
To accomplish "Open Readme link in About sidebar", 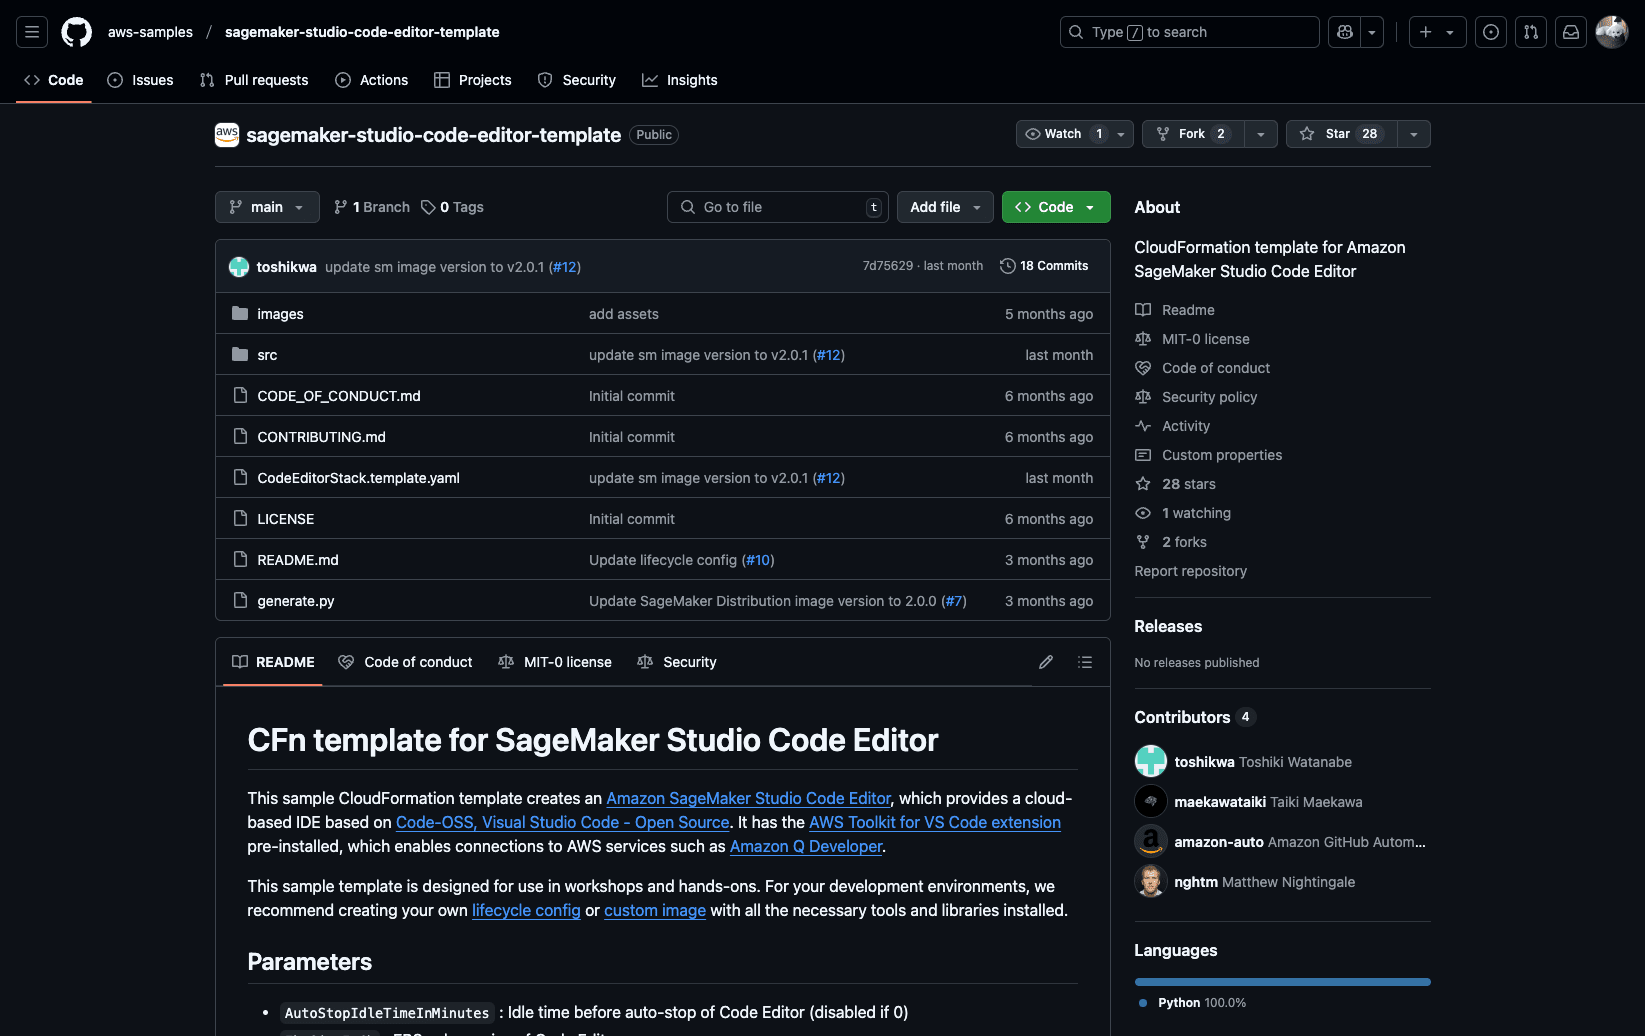I will [1175, 310].
